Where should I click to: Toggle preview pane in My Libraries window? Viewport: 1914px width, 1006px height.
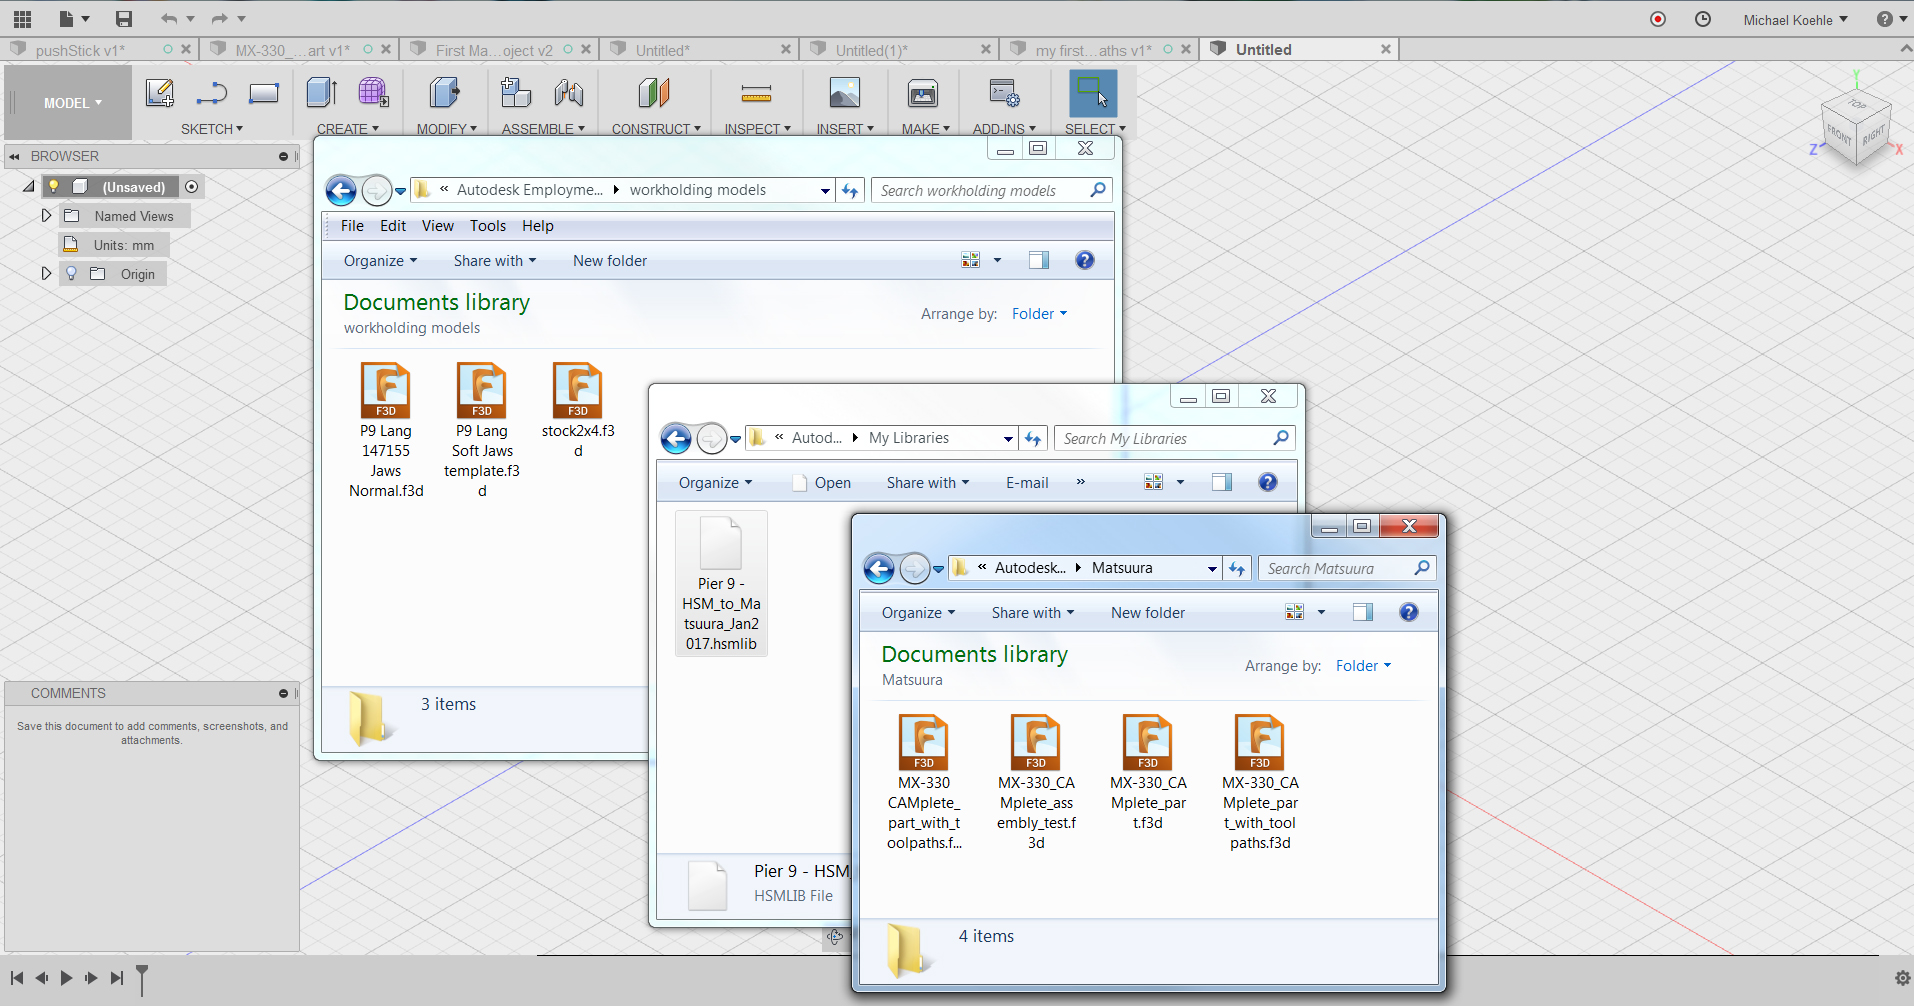coord(1222,482)
